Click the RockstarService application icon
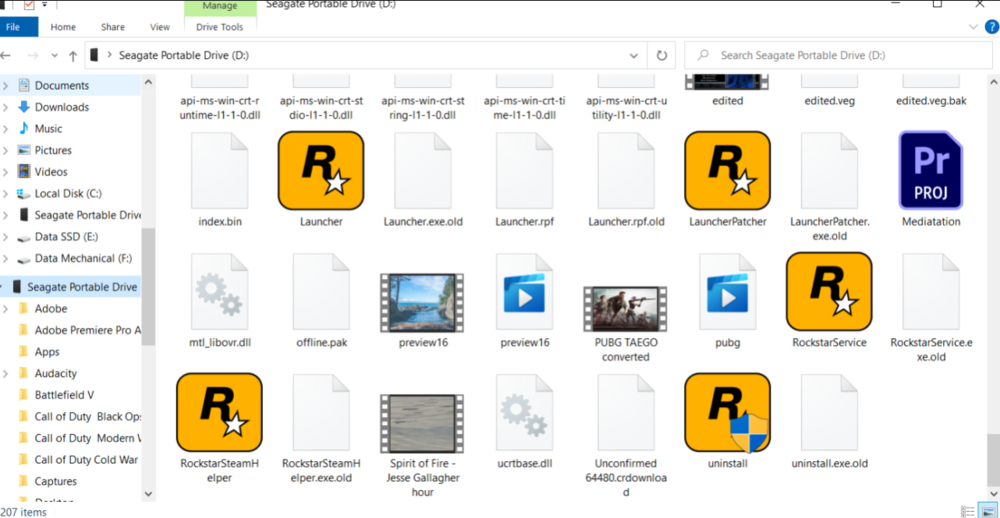The width and height of the screenshot is (1000, 518). click(829, 292)
